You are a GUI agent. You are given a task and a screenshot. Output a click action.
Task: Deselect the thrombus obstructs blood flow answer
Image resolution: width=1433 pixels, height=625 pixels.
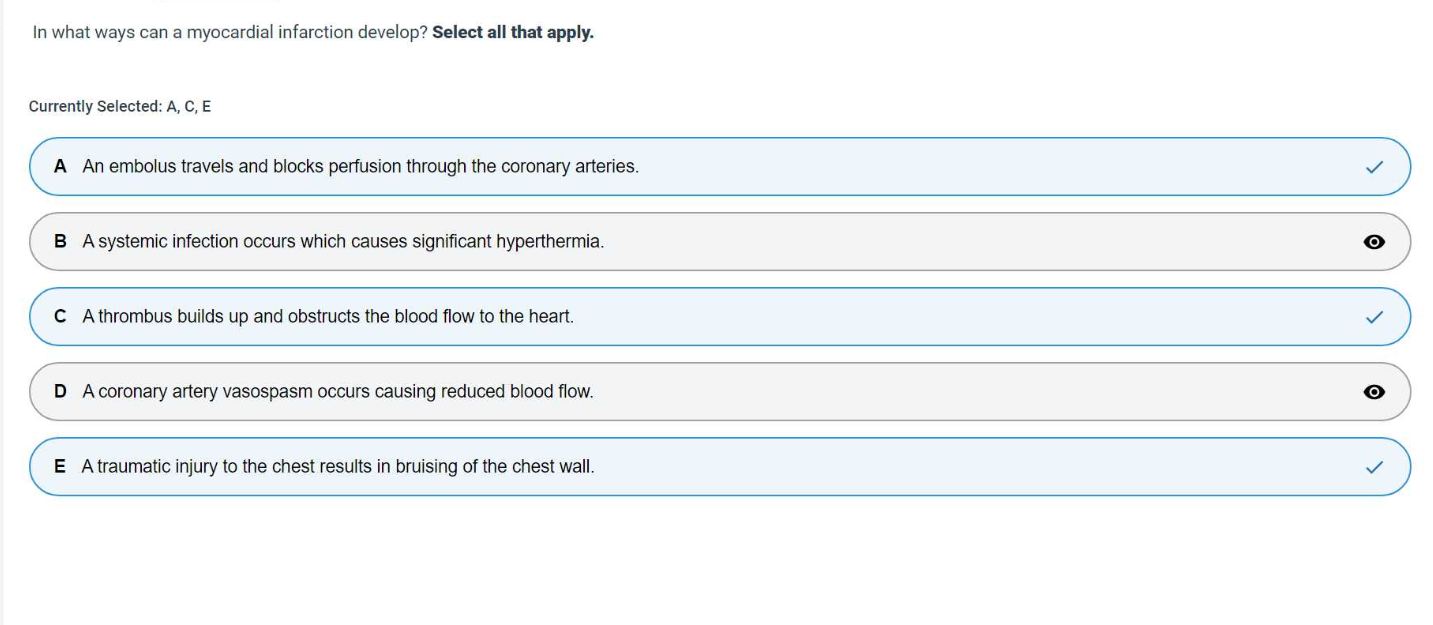pyautogui.click(x=328, y=317)
